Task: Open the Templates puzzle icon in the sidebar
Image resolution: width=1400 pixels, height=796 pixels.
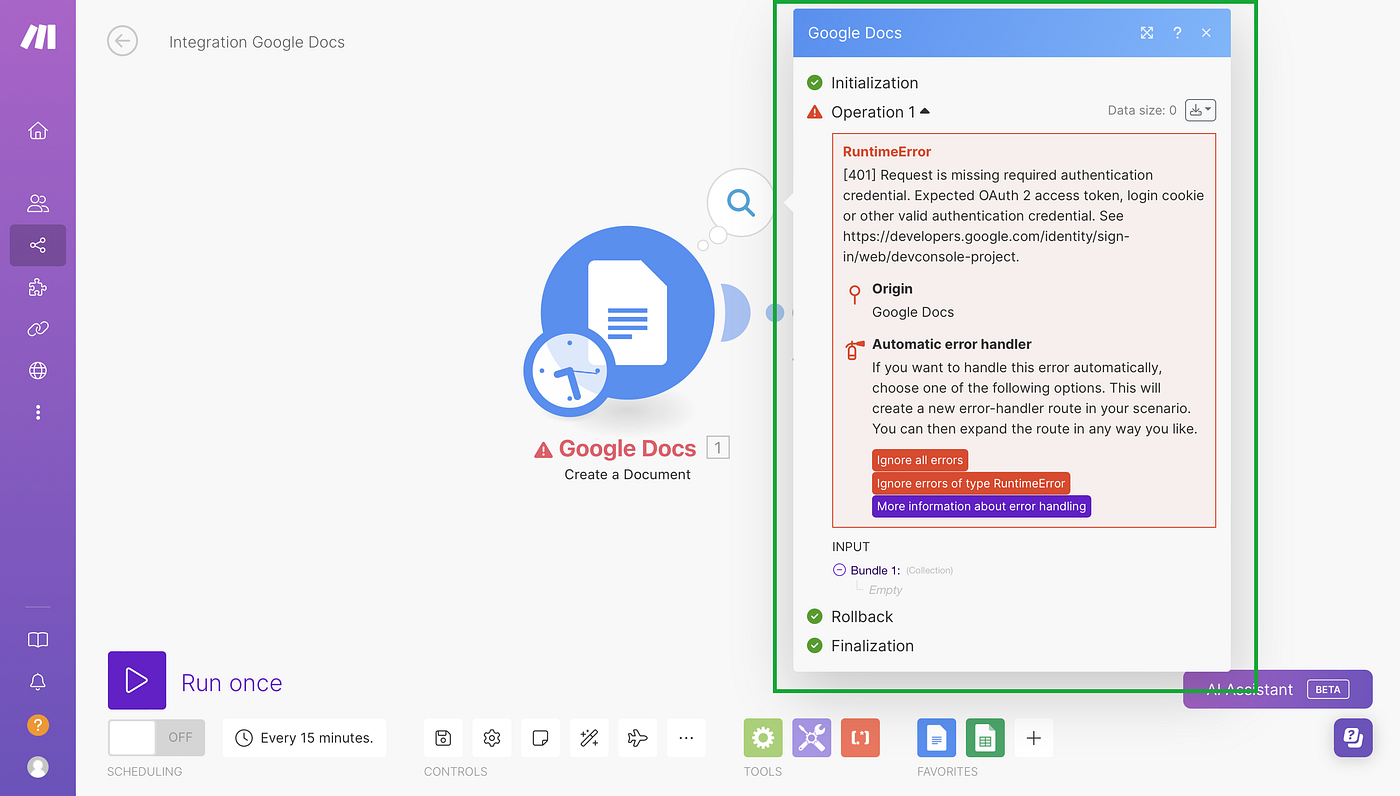Action: 38,288
